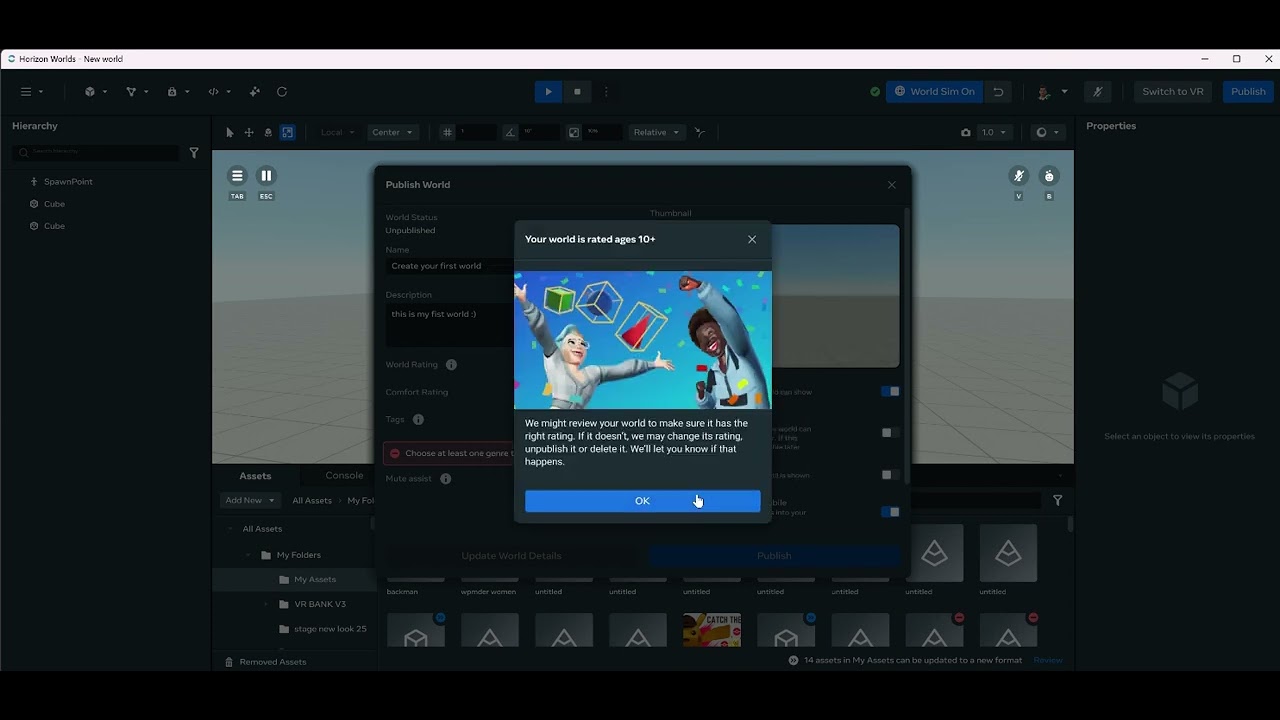The width and height of the screenshot is (1280, 720).
Task: Click the Mute assist info icon
Action: 445,479
